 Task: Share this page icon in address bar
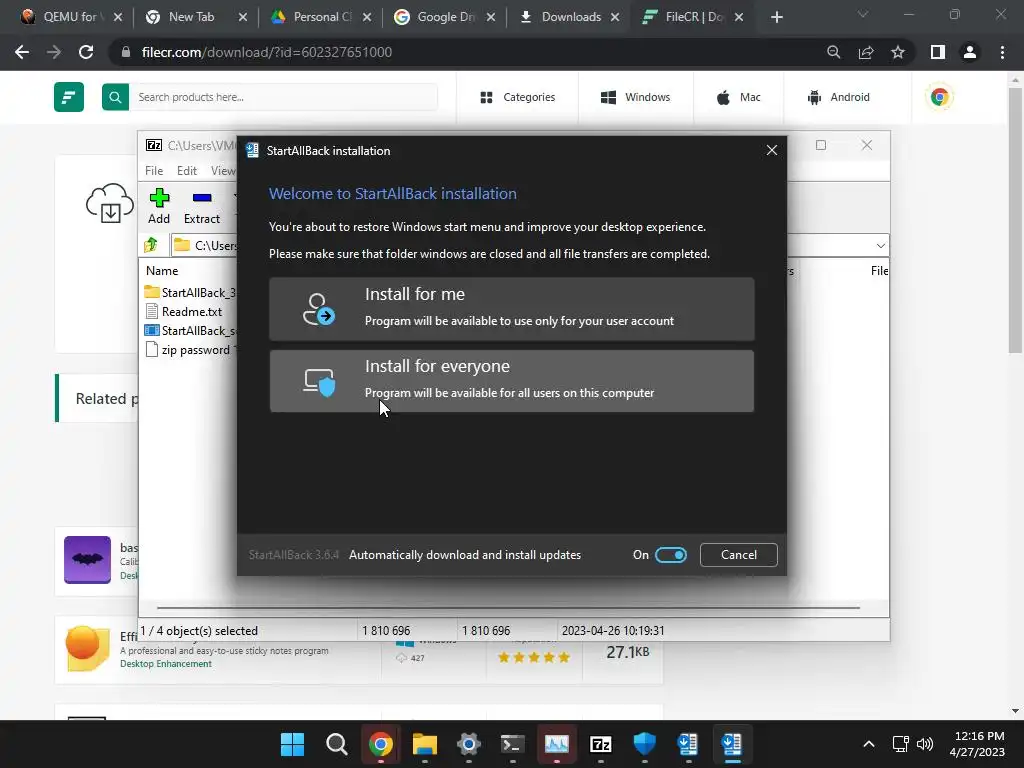tap(866, 52)
